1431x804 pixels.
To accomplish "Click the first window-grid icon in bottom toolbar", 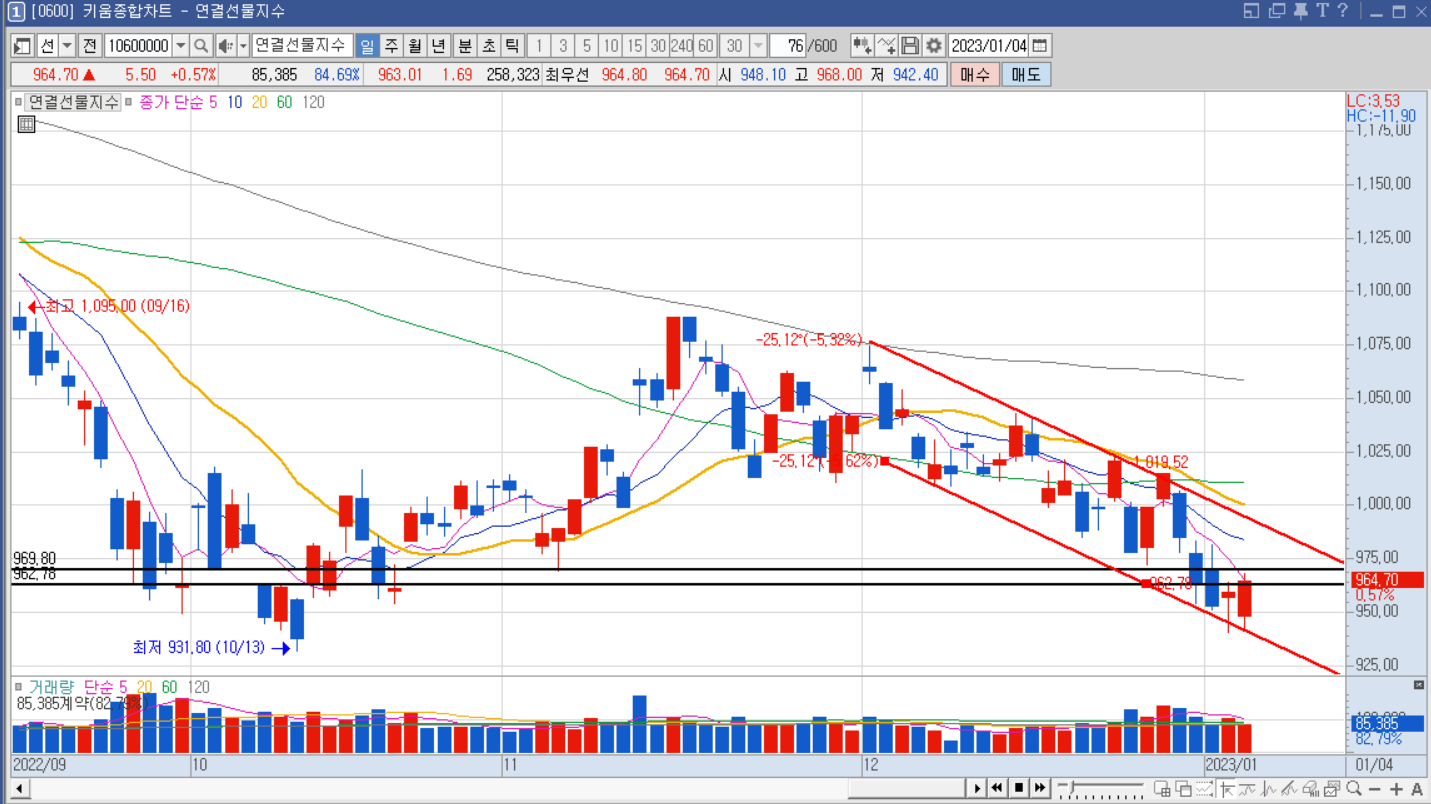I will tap(1161, 788).
